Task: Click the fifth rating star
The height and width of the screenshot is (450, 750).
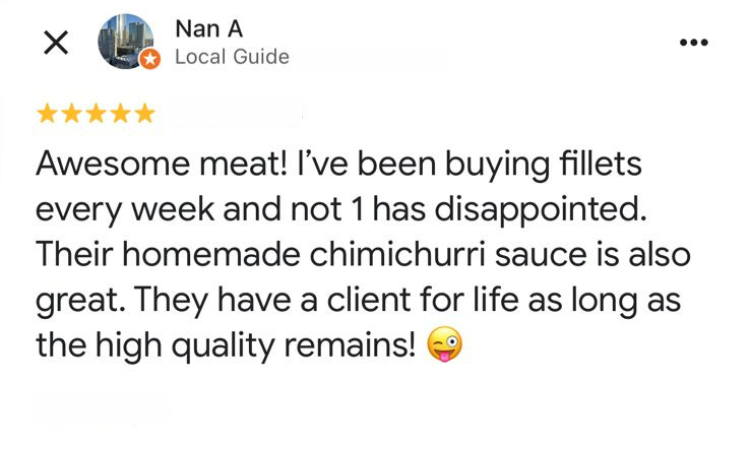Action: pos(145,113)
